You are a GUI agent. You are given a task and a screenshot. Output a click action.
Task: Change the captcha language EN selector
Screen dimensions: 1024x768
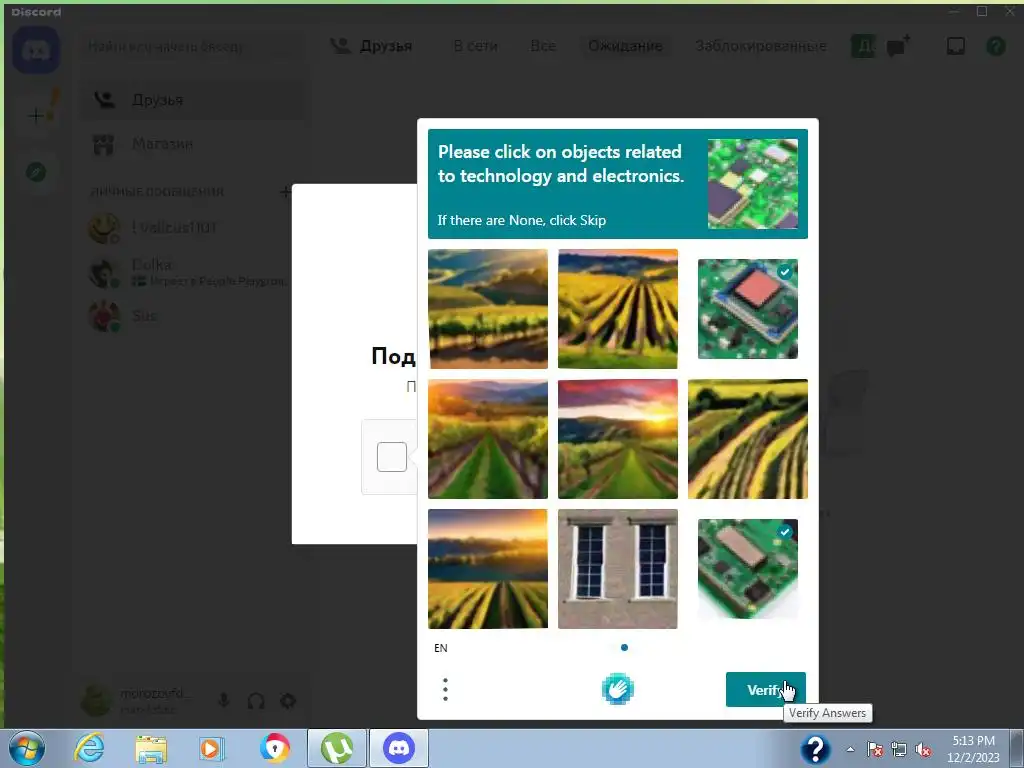click(441, 648)
